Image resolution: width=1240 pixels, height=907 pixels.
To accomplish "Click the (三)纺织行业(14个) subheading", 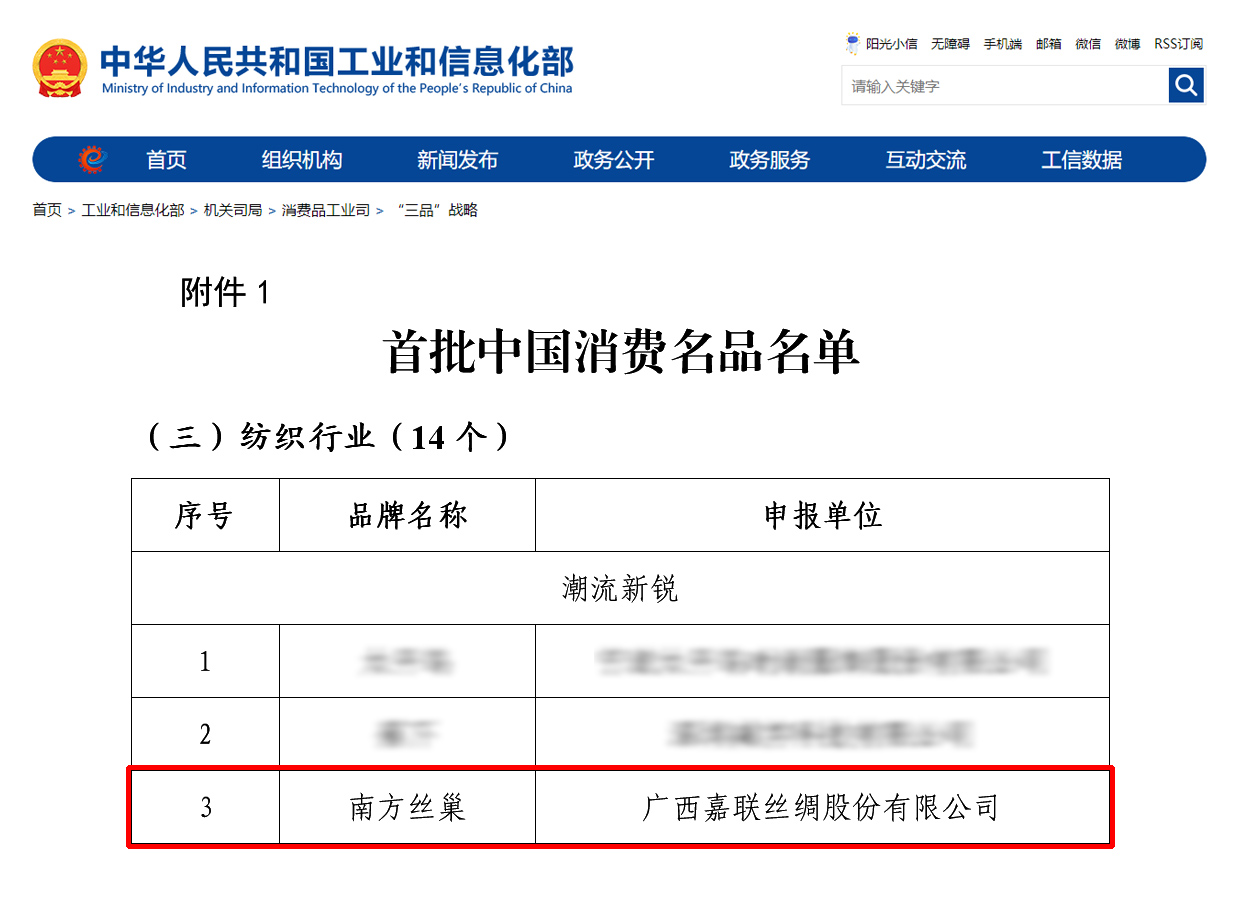I will pyautogui.click(x=329, y=437).
